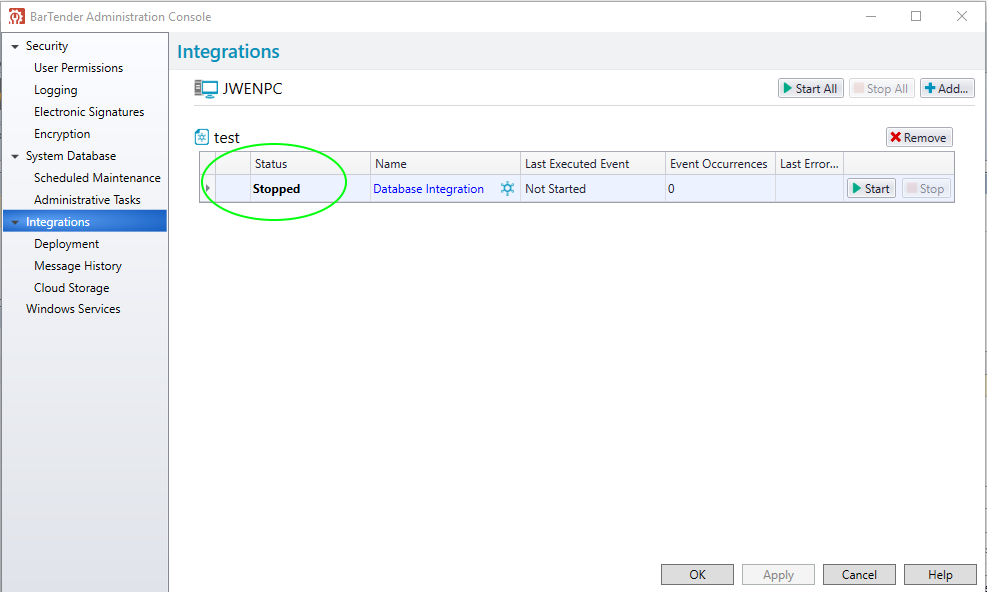Open Scheduled Maintenance page
The height and width of the screenshot is (592, 987).
[x=98, y=178]
